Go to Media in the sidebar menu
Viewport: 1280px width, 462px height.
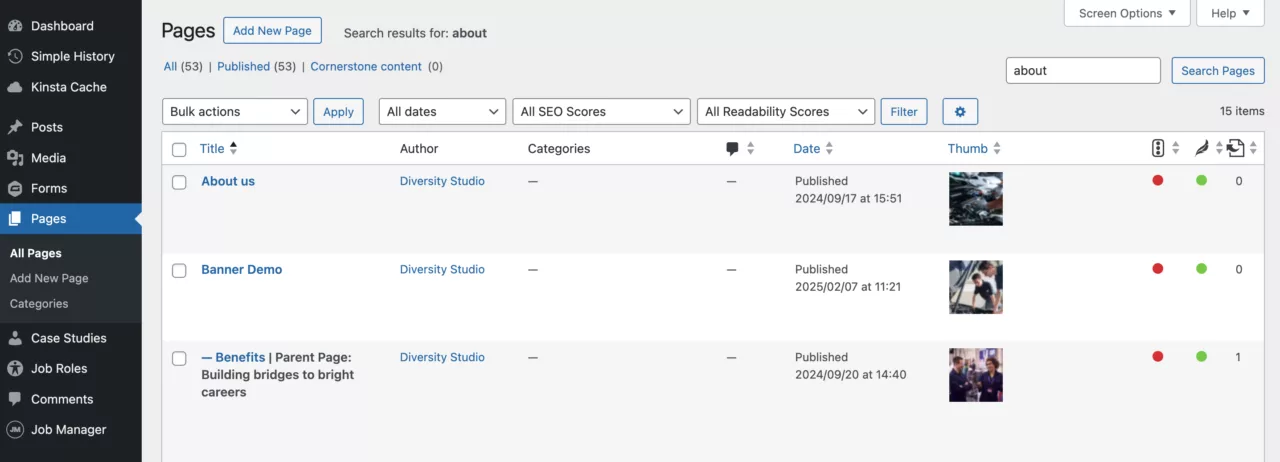pos(48,158)
